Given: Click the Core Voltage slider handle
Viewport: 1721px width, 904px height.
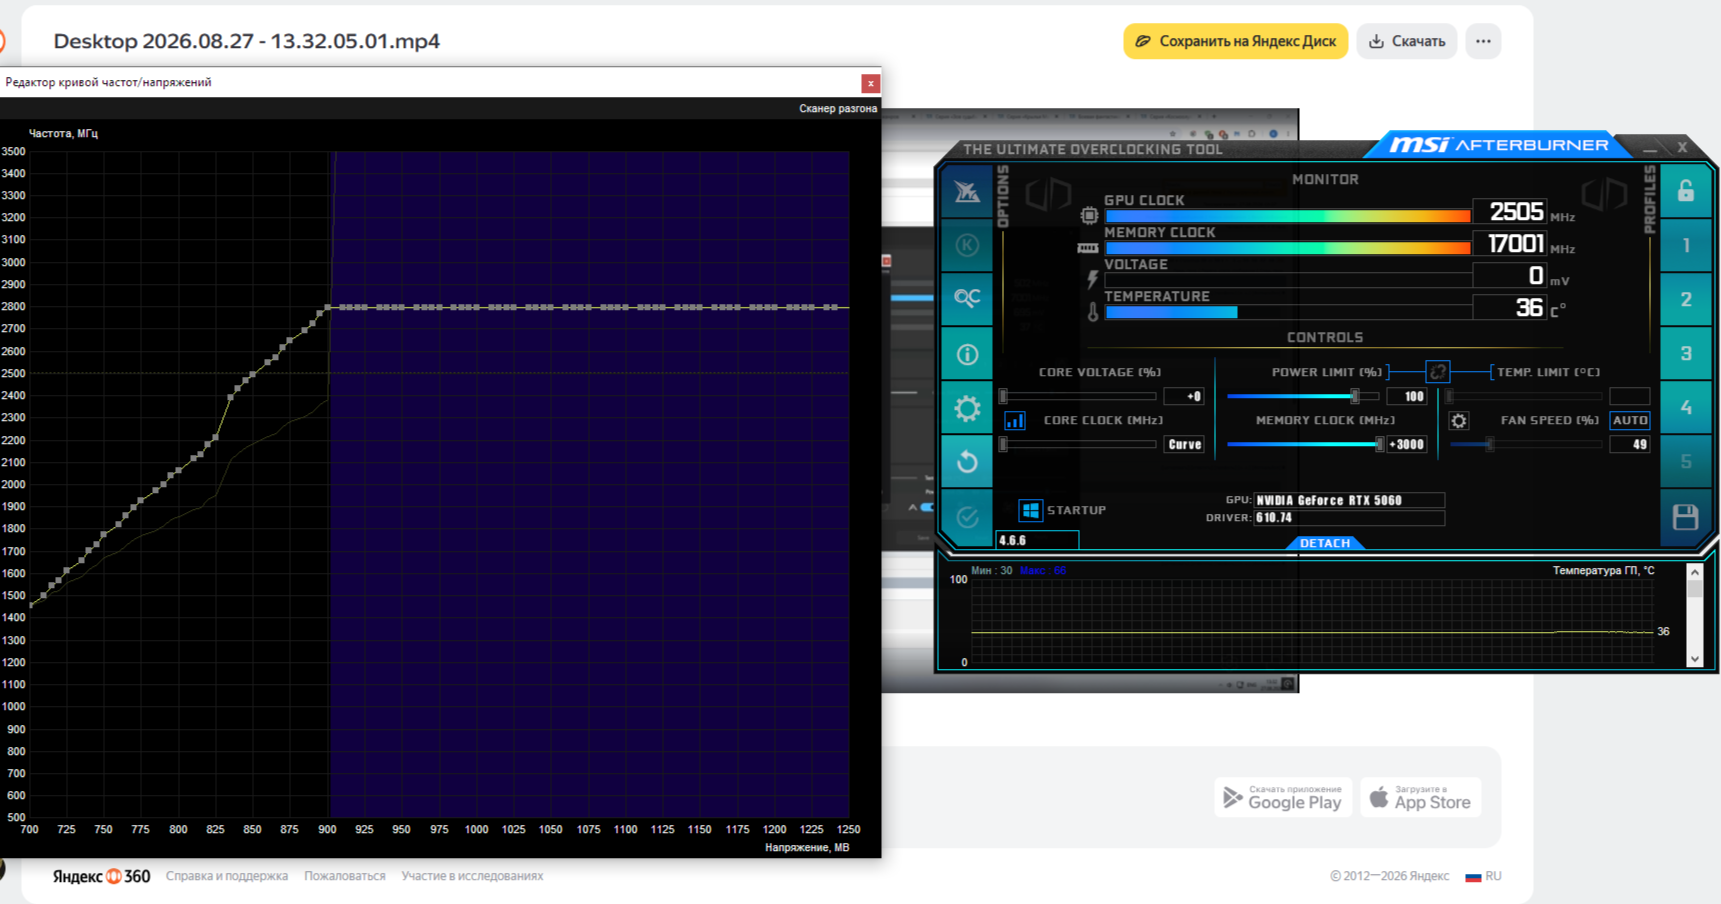Looking at the screenshot, I should [1004, 396].
